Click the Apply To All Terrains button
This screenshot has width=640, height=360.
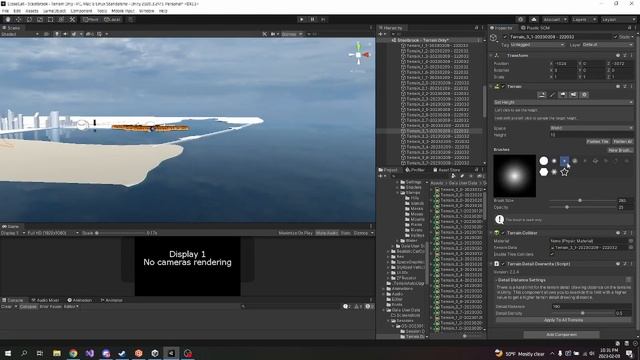pos(563,320)
